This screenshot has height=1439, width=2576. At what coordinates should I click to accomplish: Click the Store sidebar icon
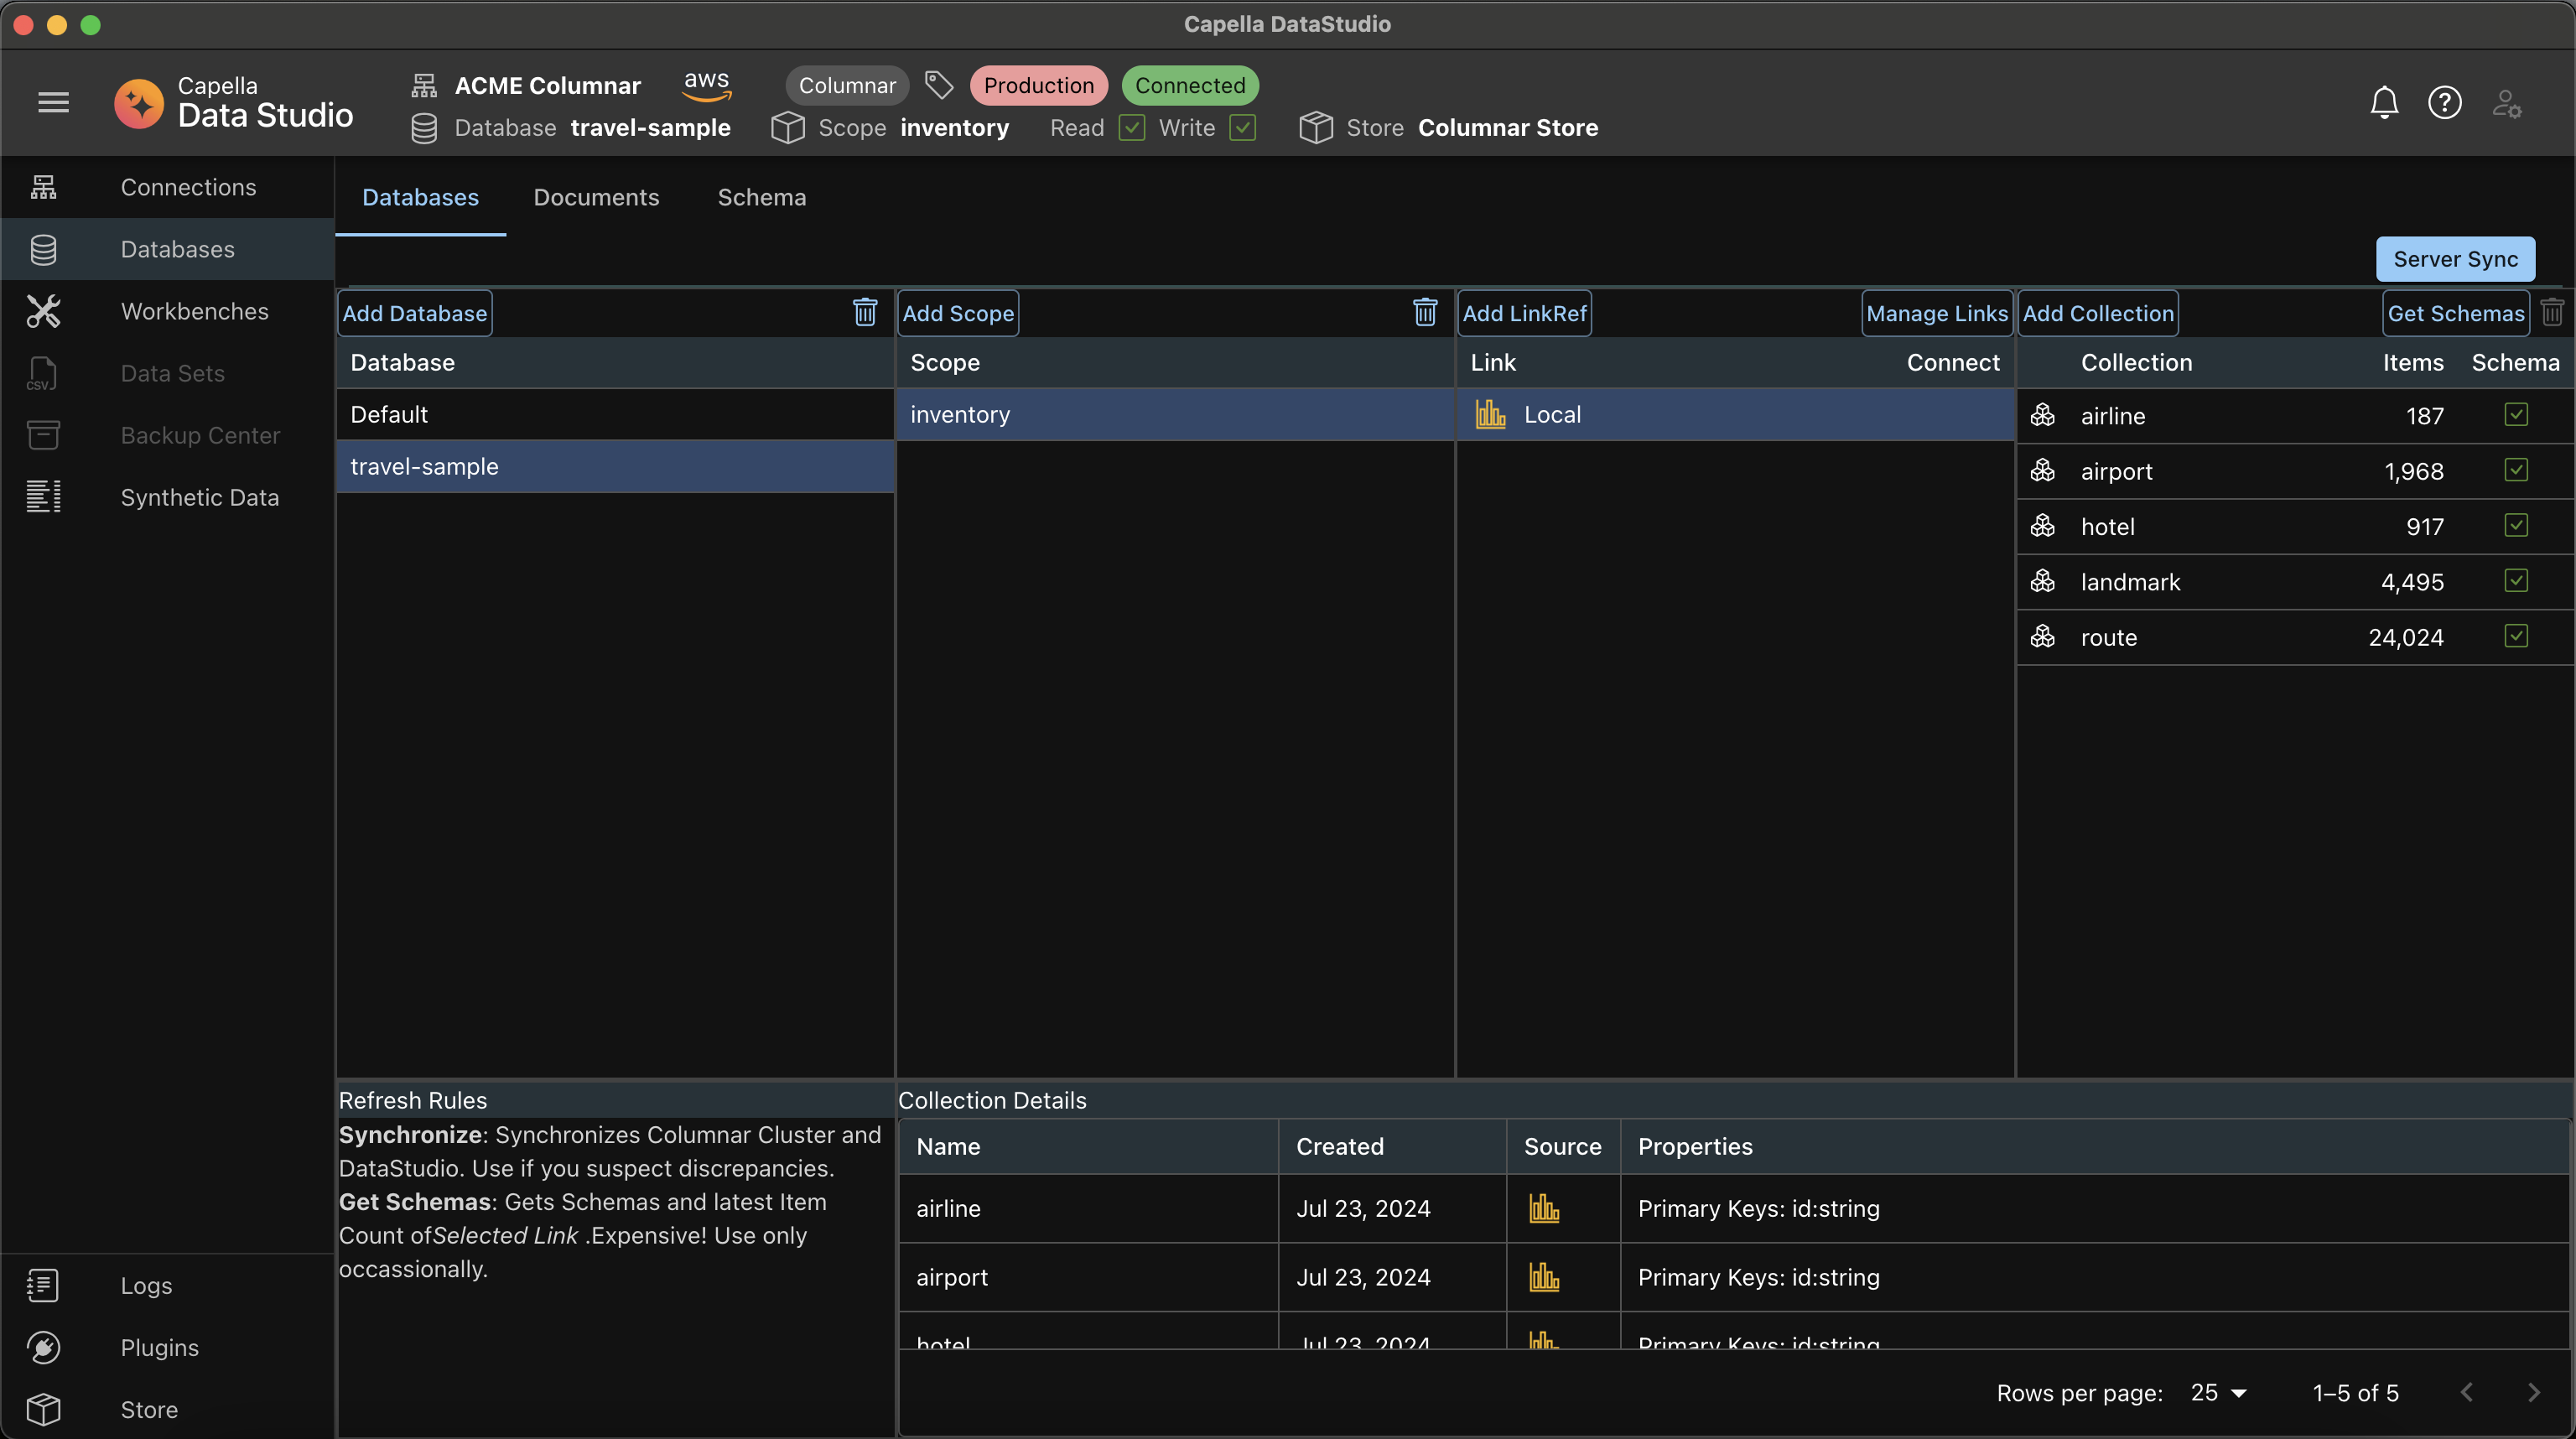click(x=43, y=1407)
